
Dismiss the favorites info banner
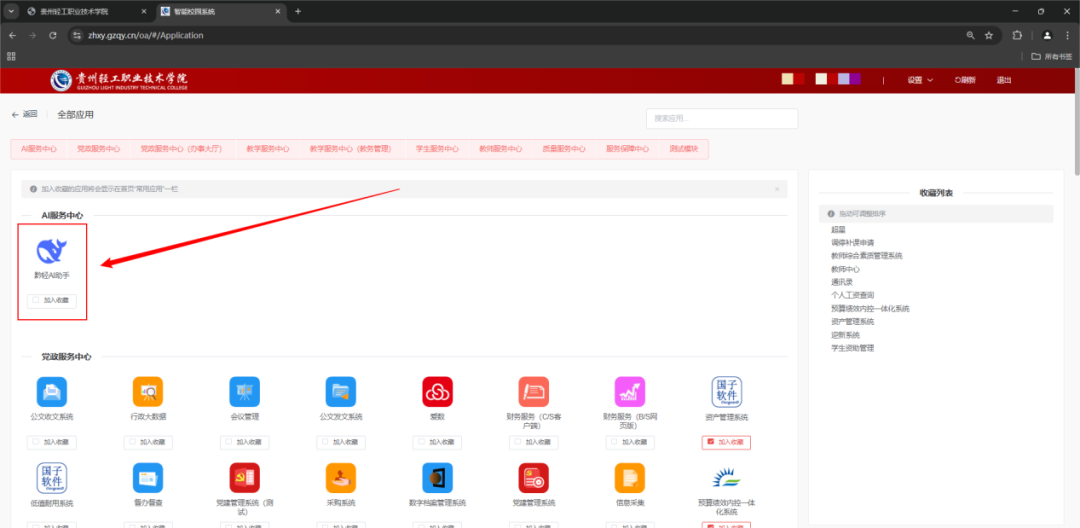click(x=777, y=189)
